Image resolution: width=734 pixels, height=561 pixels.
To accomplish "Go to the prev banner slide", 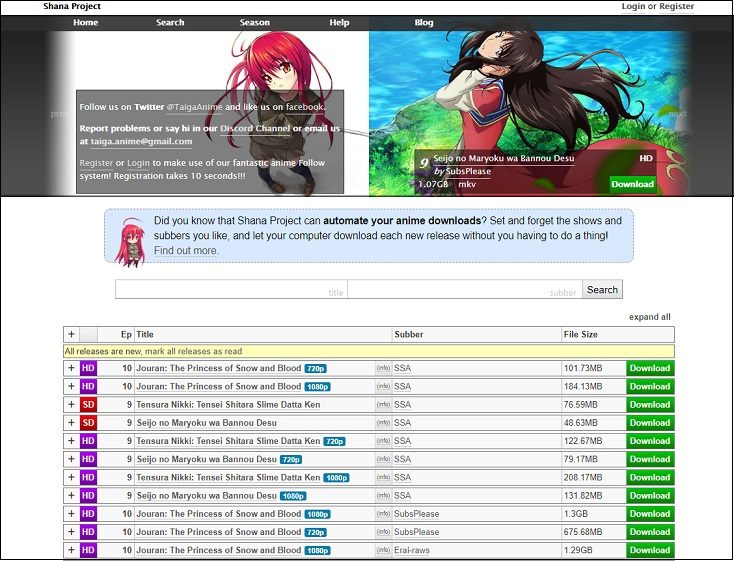I will point(59,114).
